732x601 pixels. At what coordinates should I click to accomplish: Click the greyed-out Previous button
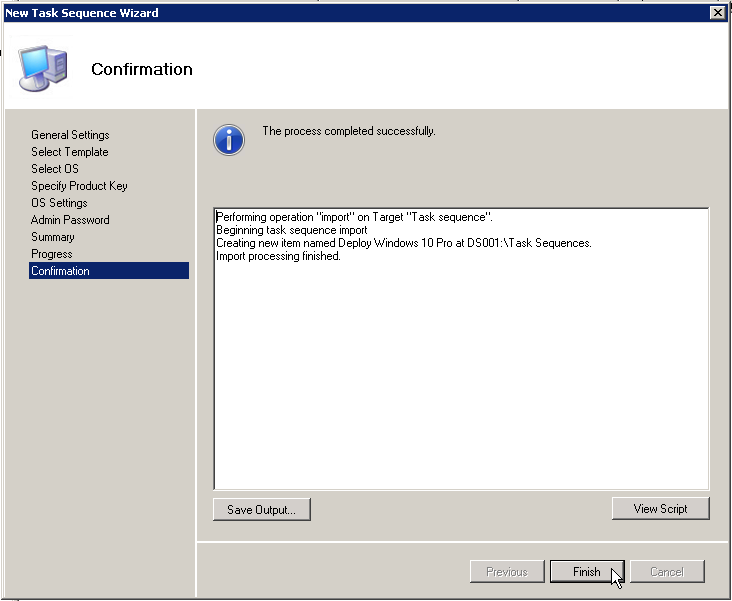[506, 572]
